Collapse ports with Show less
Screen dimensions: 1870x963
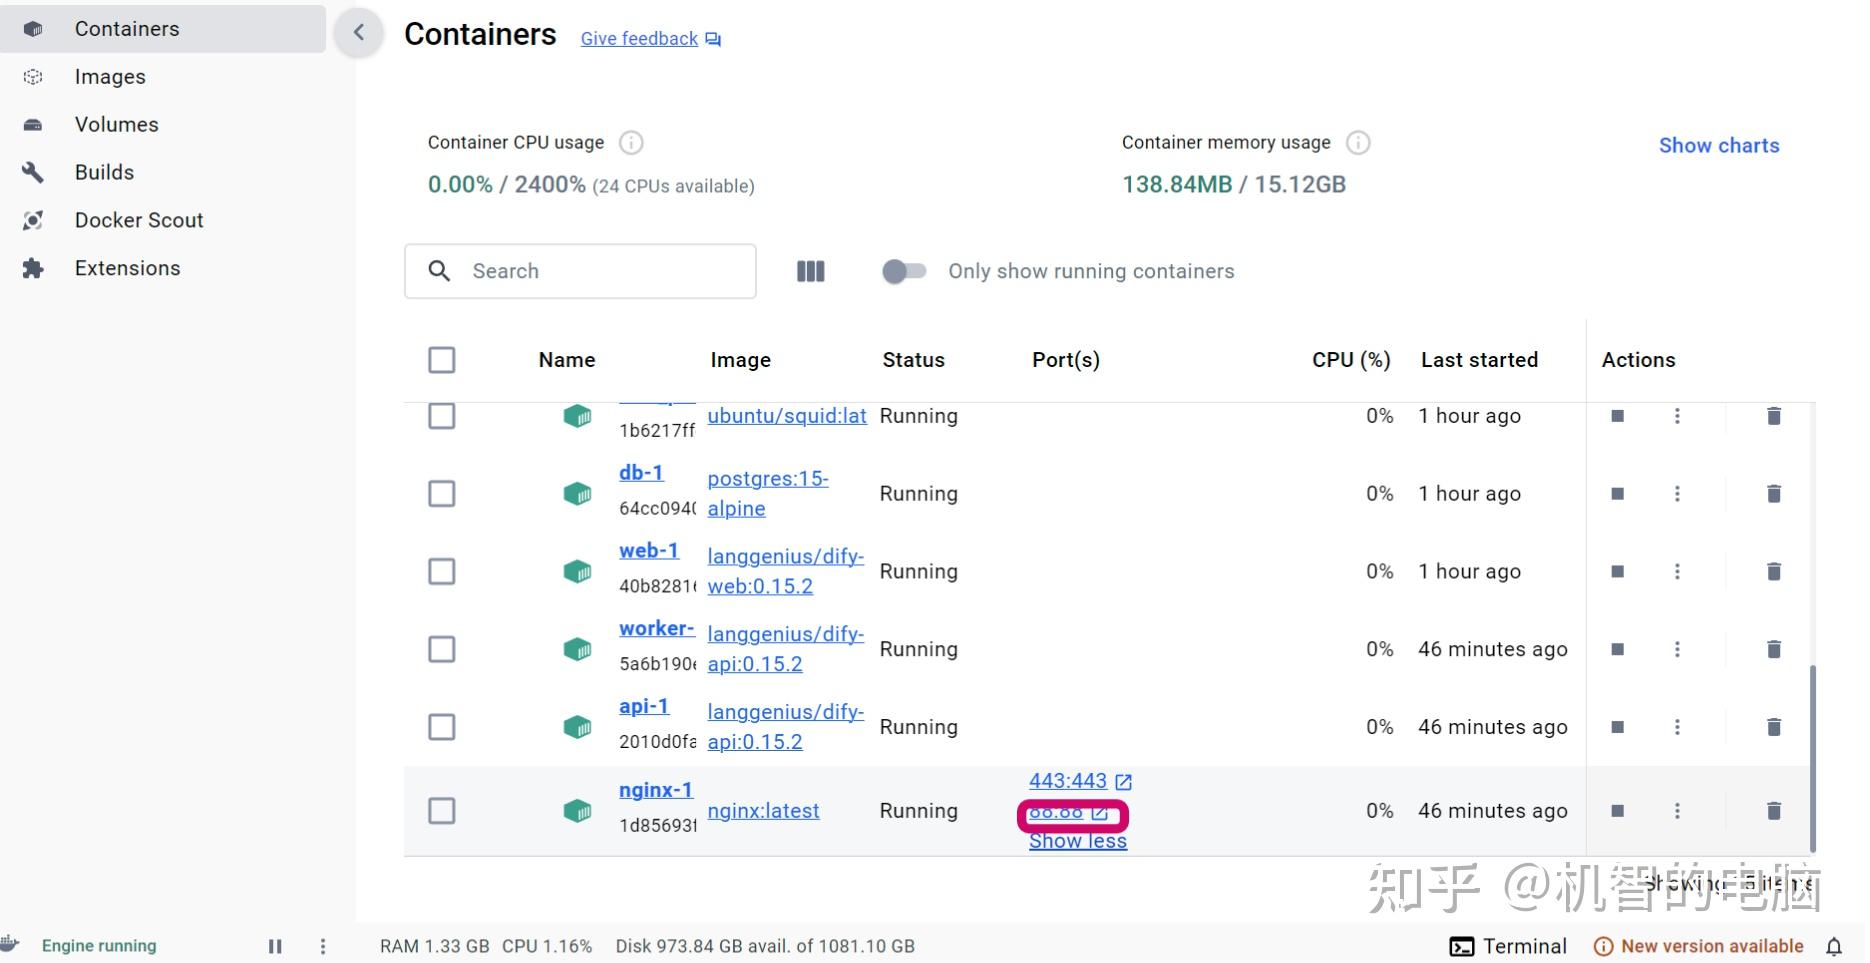[x=1078, y=841]
